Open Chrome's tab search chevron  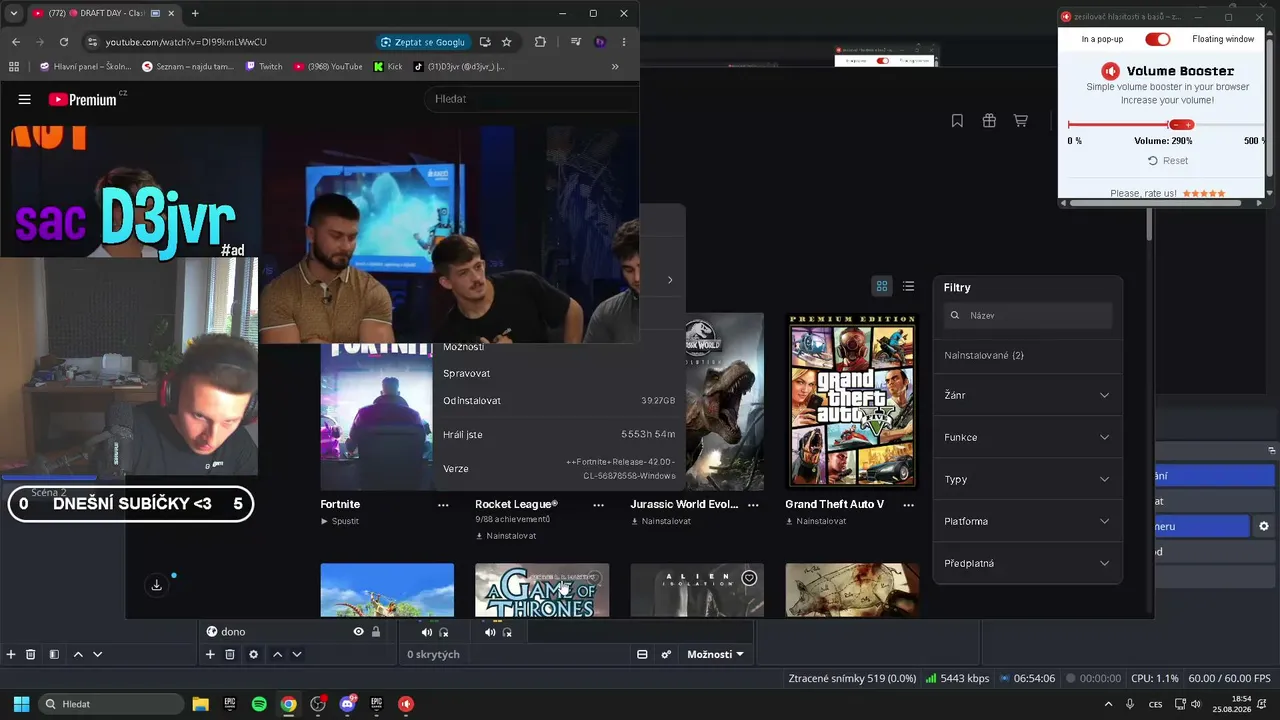pyautogui.click(x=14, y=13)
